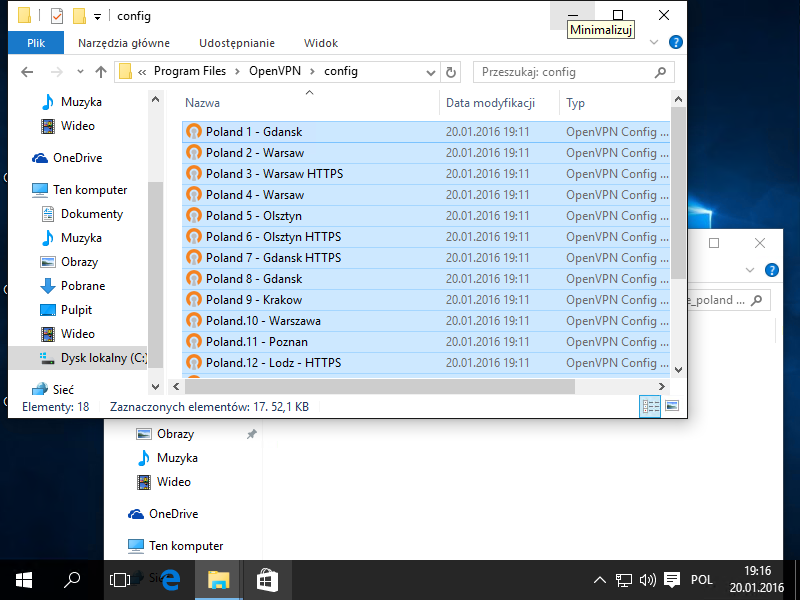Expand the ribbon with the chevron
The image size is (800, 600).
[x=654, y=42]
